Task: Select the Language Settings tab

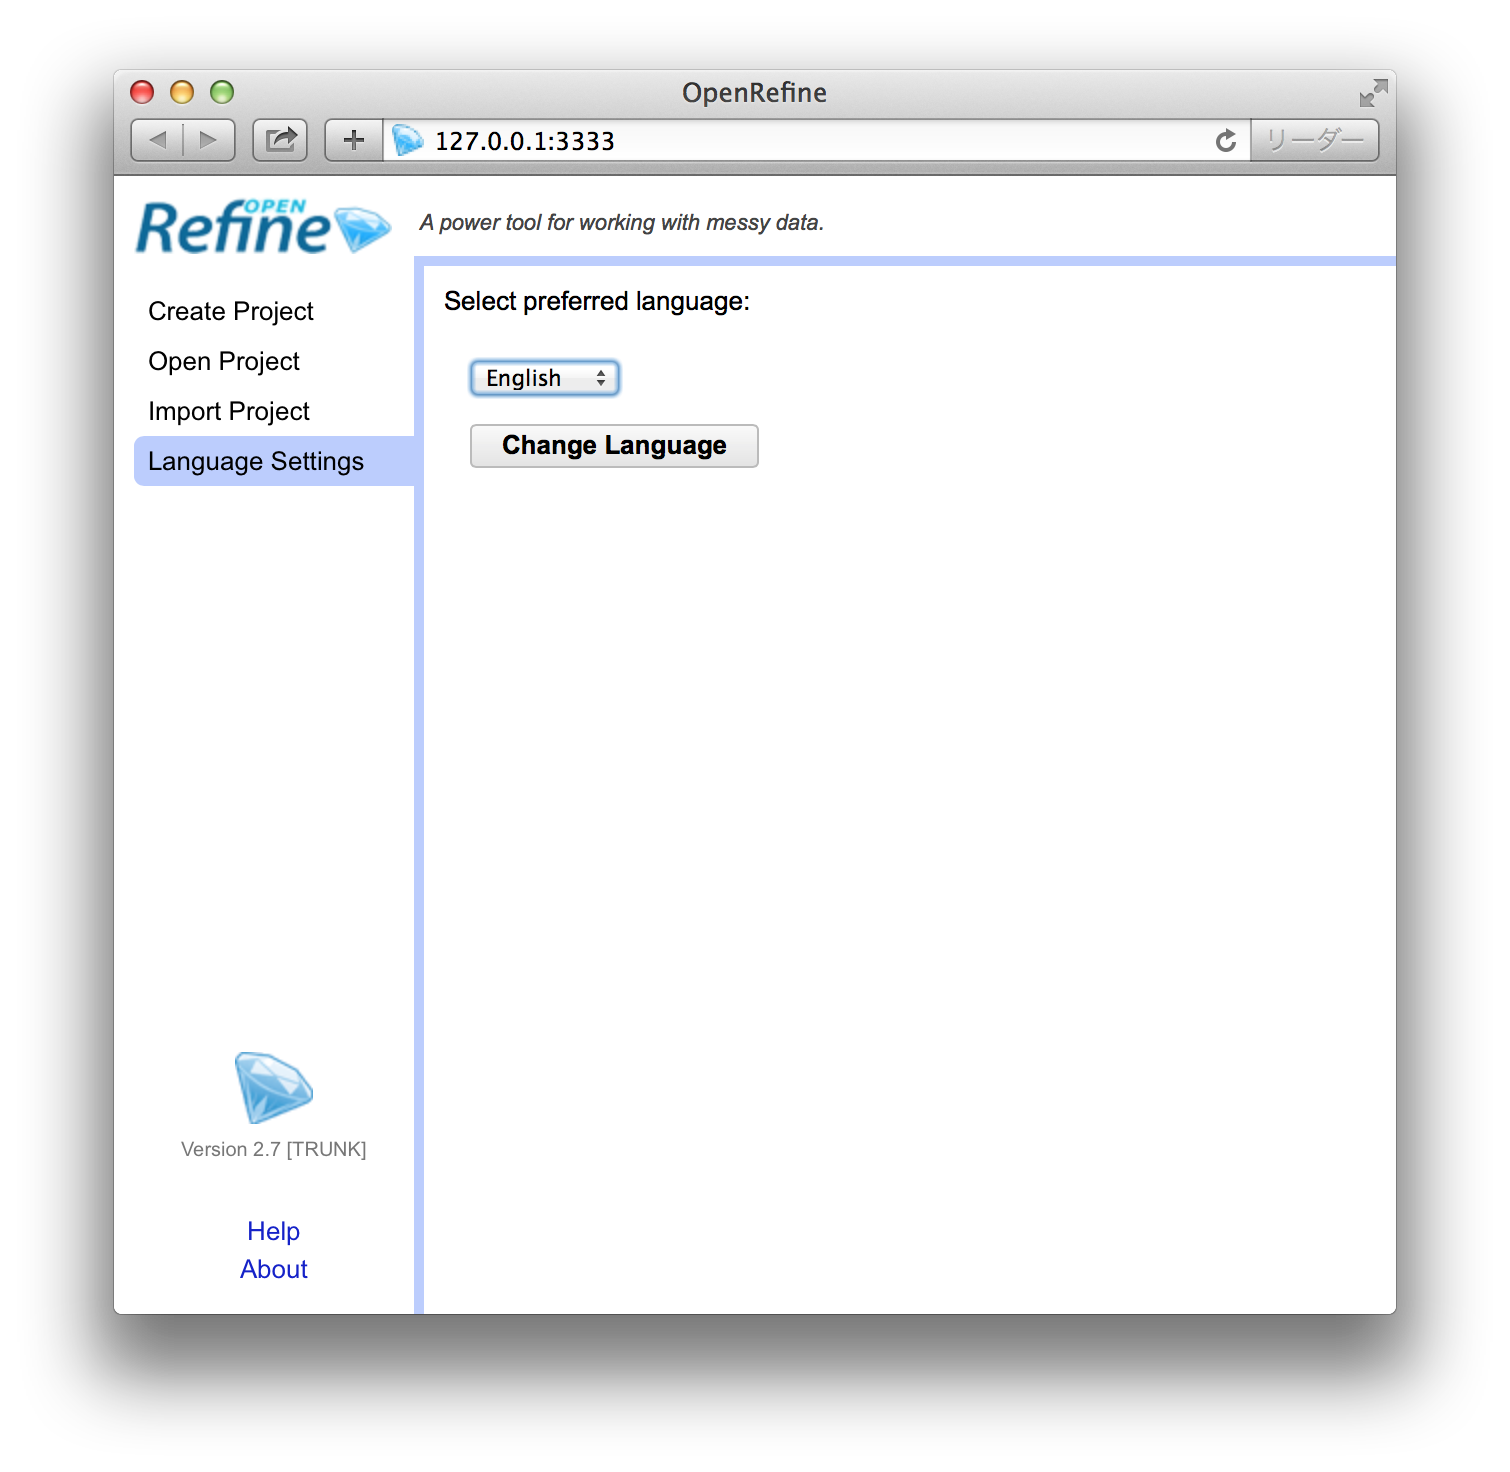Action: click(x=274, y=461)
